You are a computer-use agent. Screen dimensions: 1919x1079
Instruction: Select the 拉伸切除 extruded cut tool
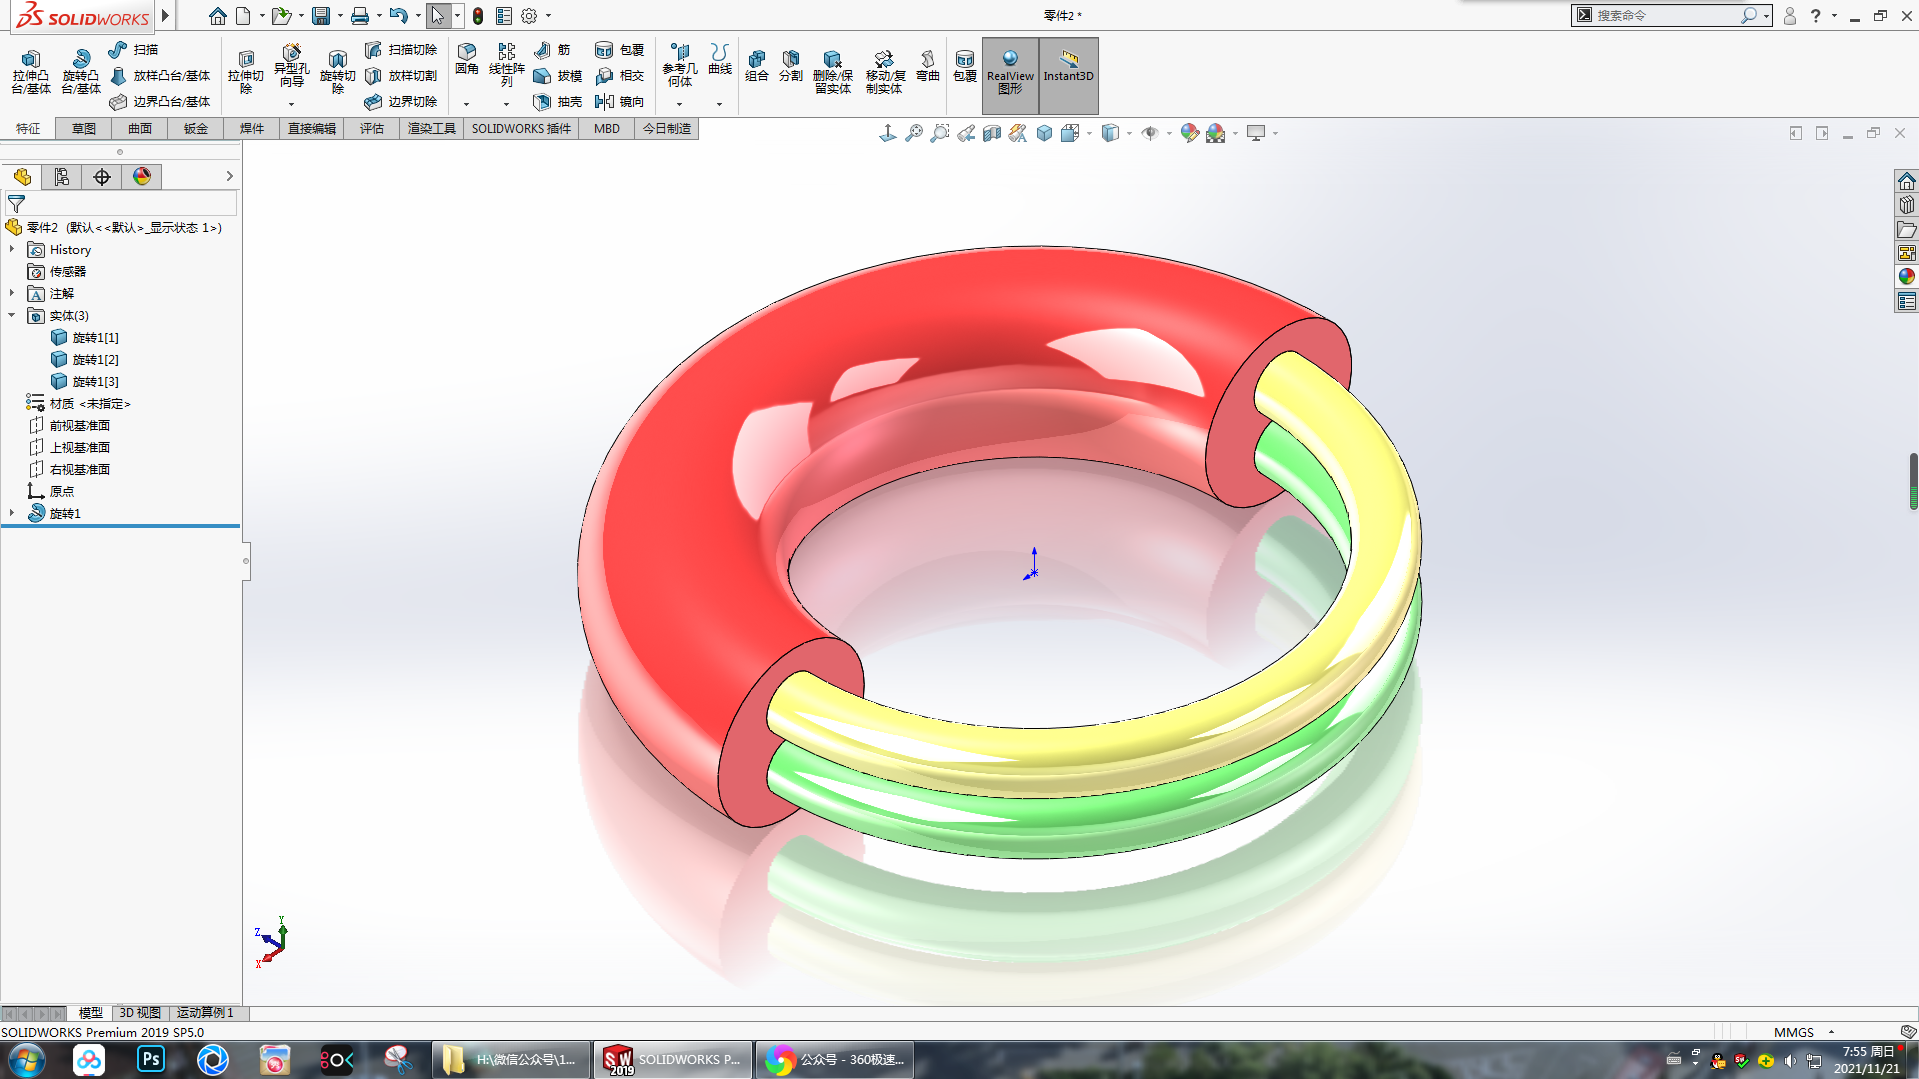245,71
